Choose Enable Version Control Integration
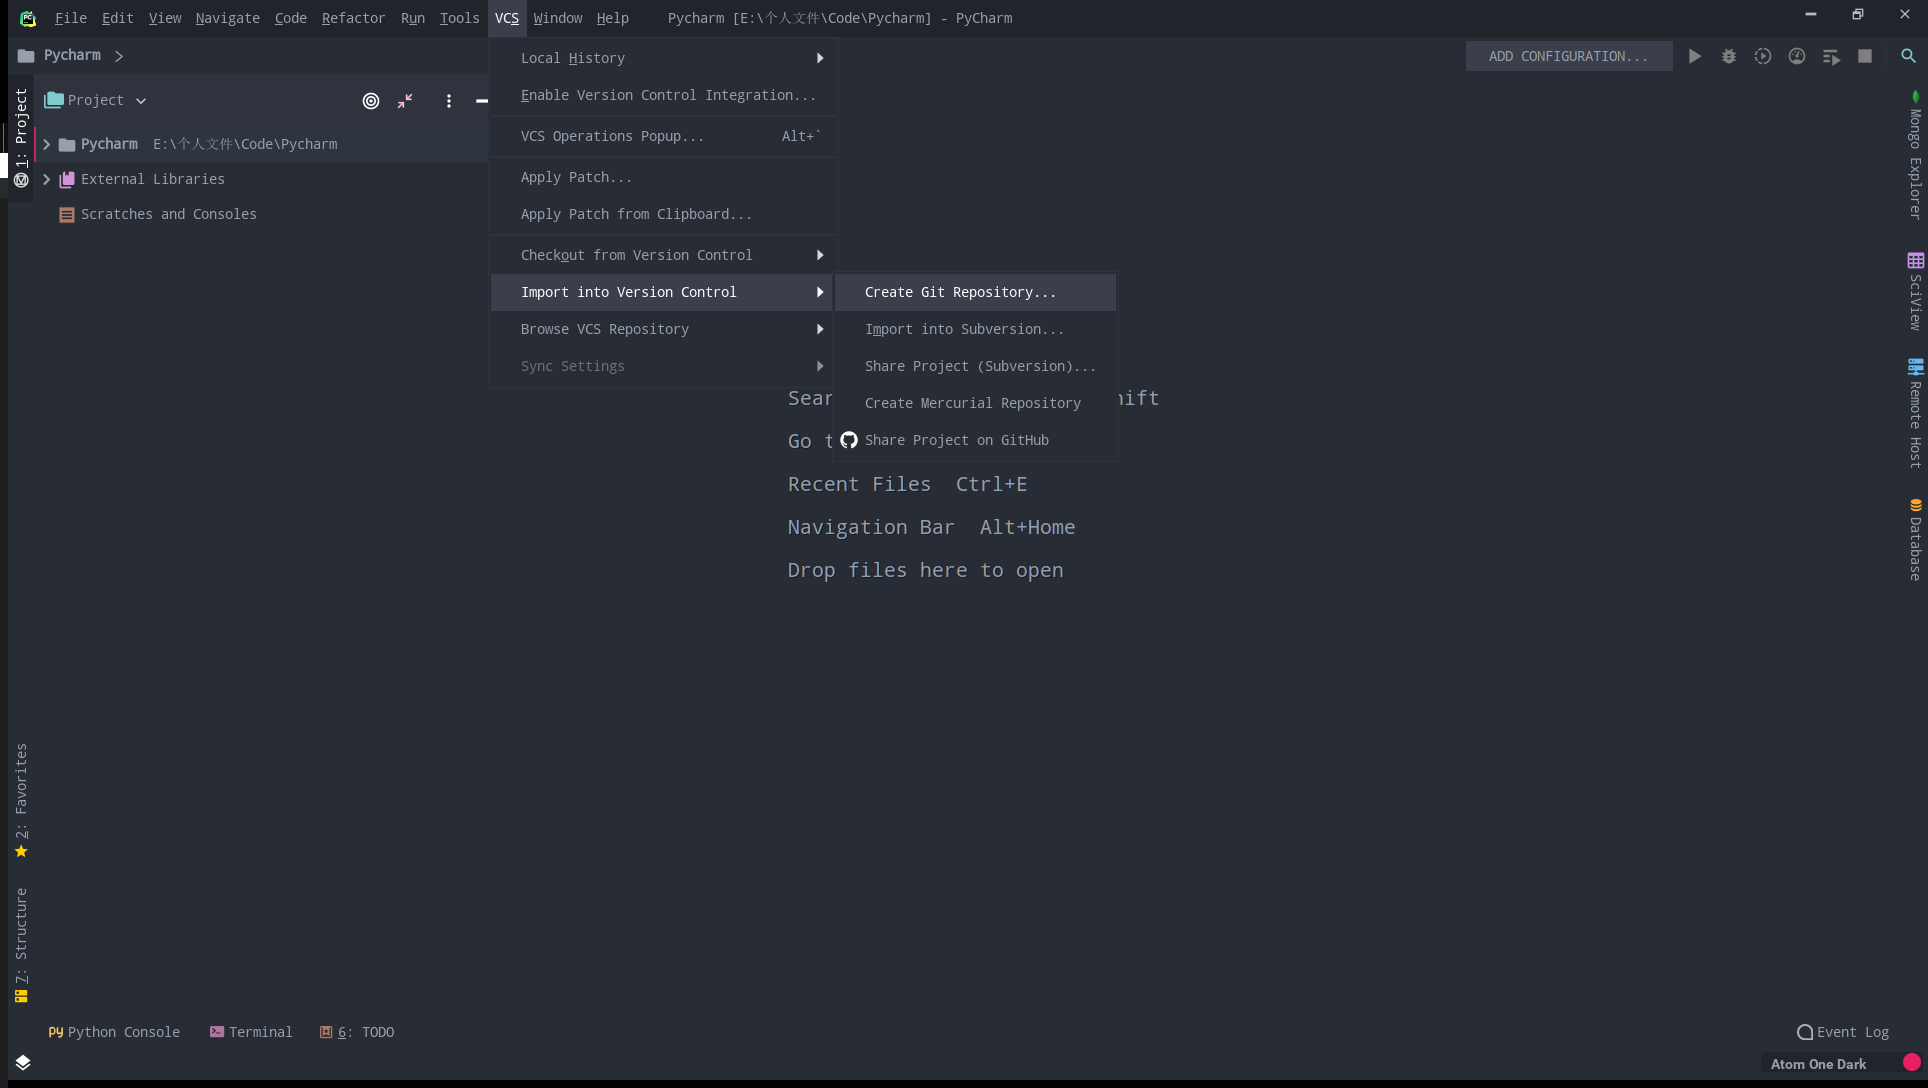The width and height of the screenshot is (1928, 1088). tap(662, 95)
